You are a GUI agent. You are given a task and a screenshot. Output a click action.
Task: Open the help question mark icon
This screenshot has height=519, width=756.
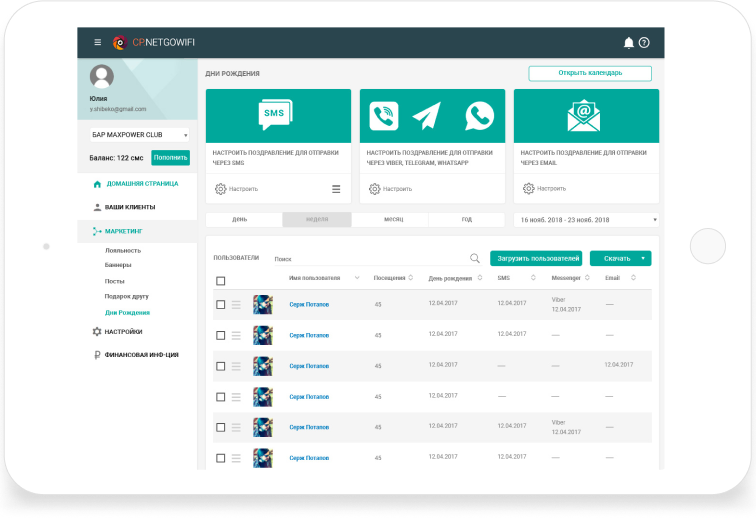[x=644, y=42]
